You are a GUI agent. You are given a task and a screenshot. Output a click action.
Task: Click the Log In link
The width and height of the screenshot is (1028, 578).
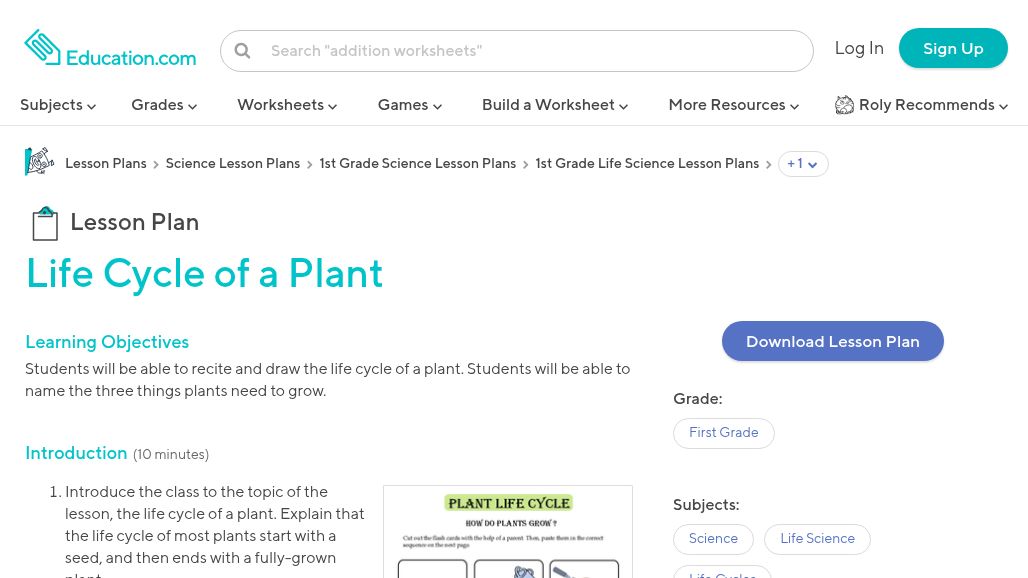[x=859, y=48]
